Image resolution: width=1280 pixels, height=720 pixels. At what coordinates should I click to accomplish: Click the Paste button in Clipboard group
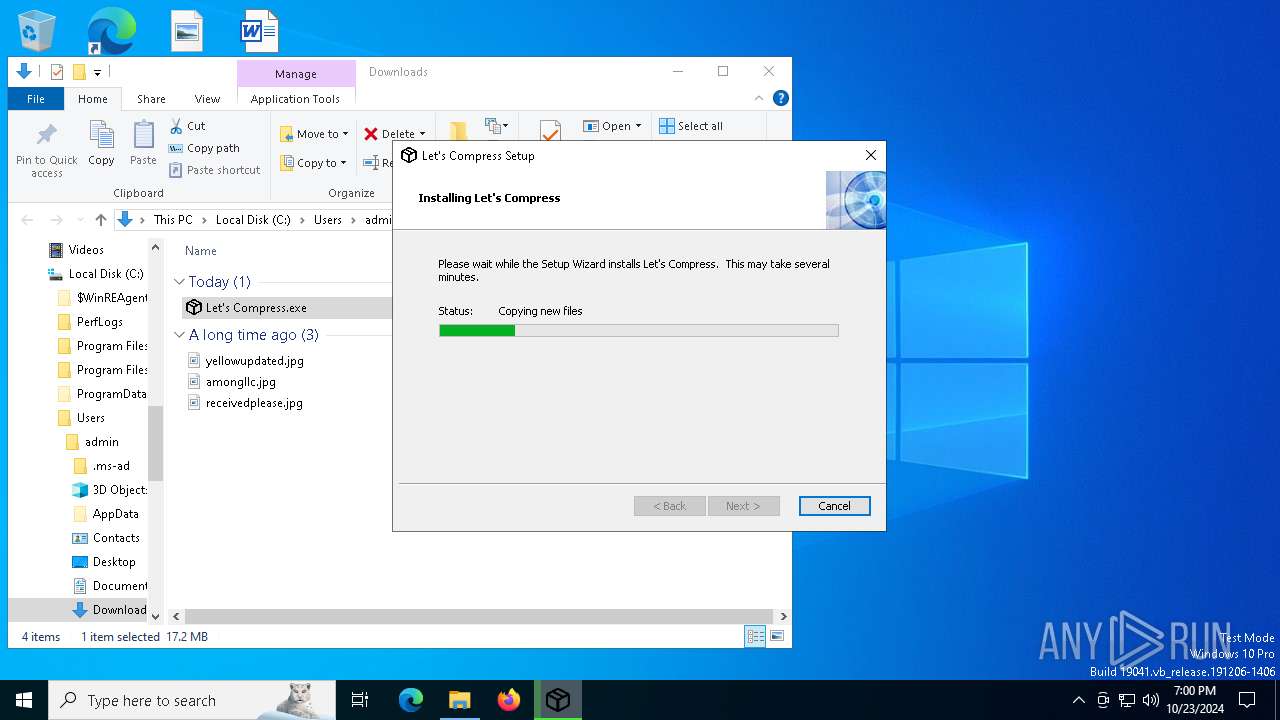[x=143, y=143]
